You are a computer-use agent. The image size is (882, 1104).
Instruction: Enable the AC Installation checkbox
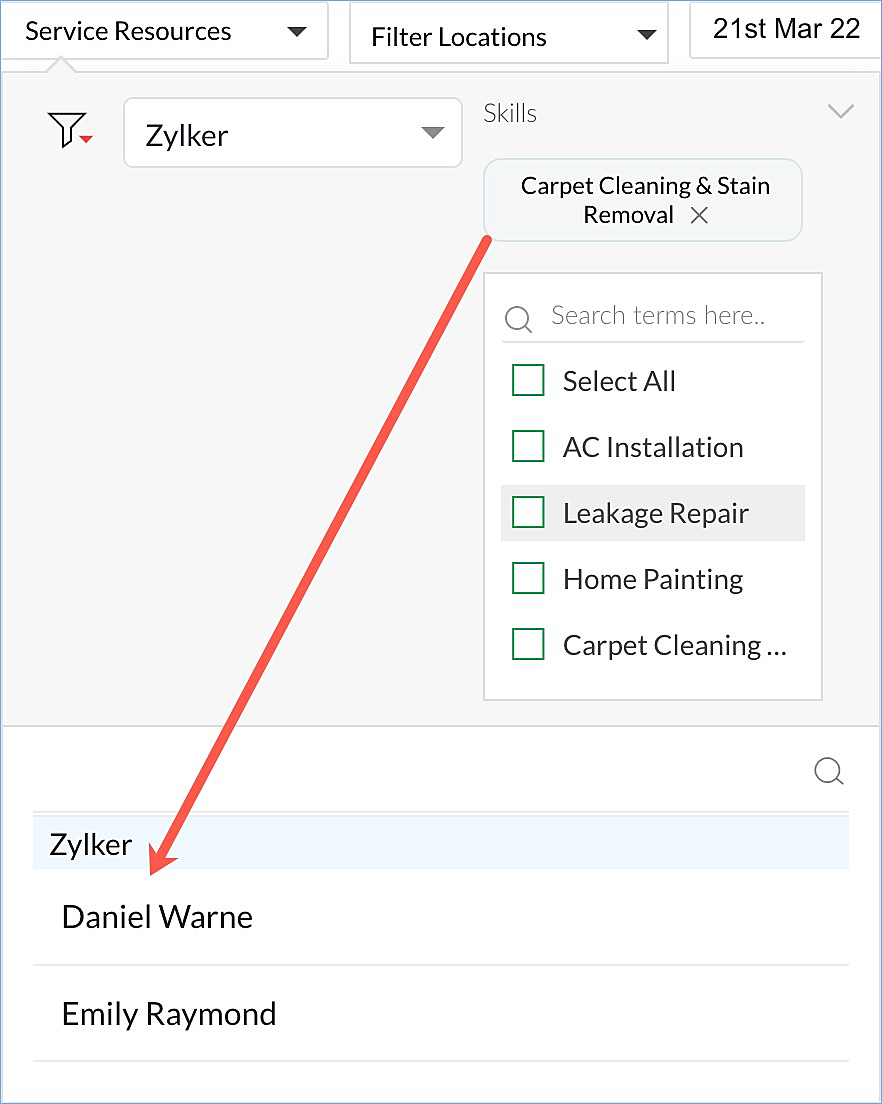528,447
